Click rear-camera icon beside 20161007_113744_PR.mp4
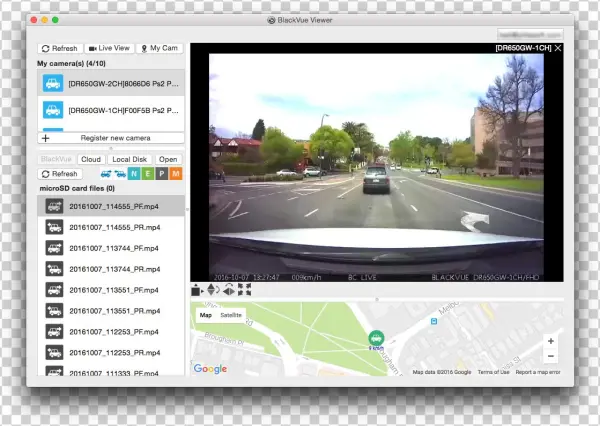Viewport: 600px width, 426px height. click(54, 269)
